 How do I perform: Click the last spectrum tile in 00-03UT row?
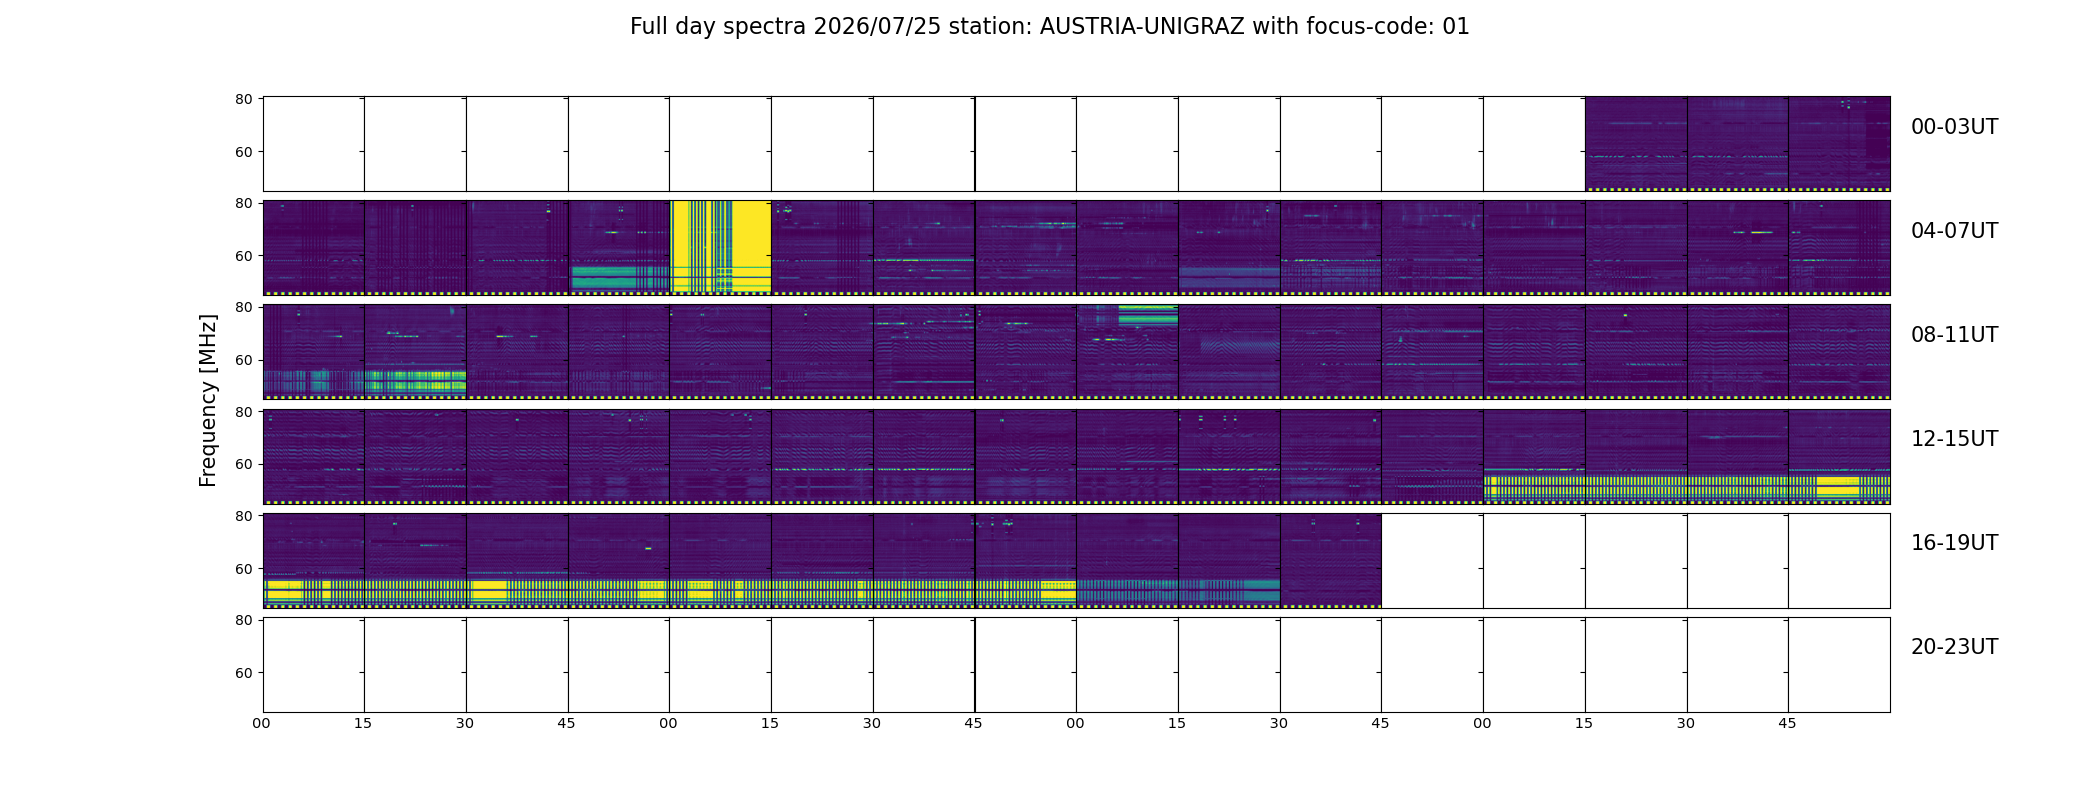click(x=1839, y=144)
